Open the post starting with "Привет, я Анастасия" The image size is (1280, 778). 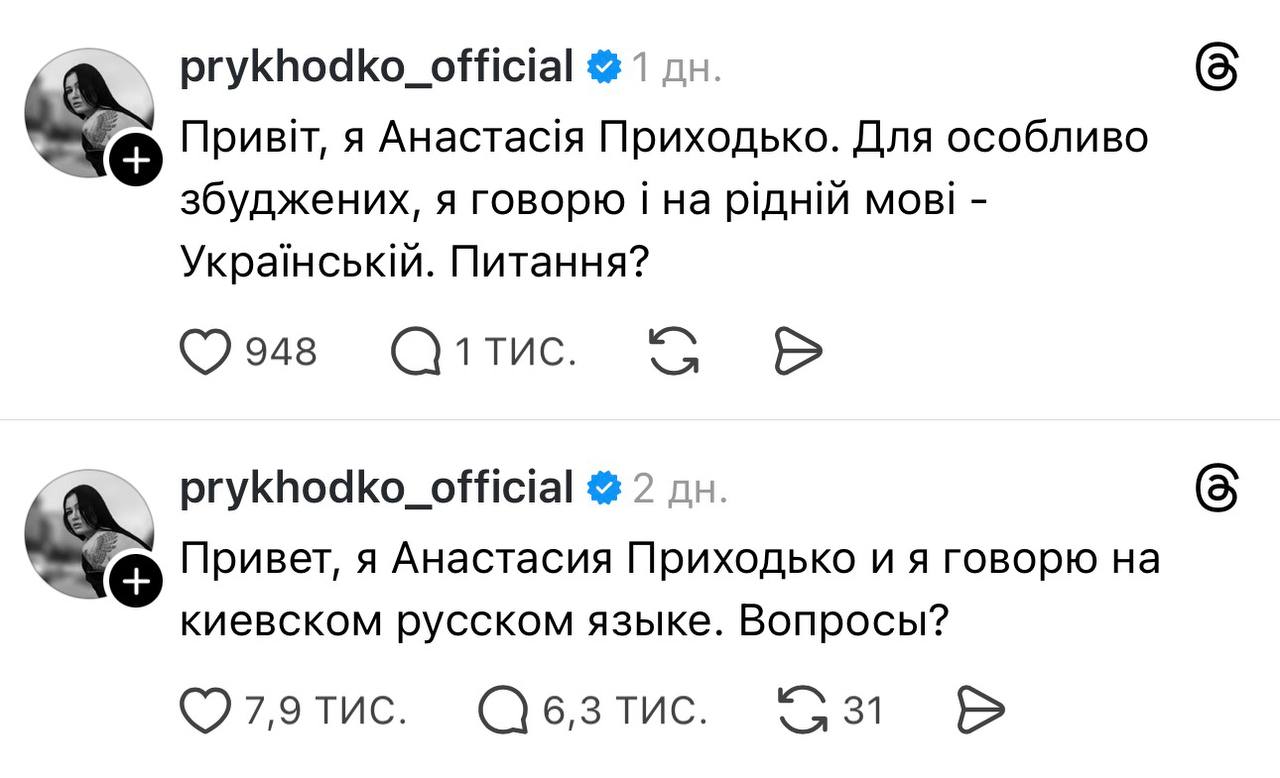[x=668, y=590]
